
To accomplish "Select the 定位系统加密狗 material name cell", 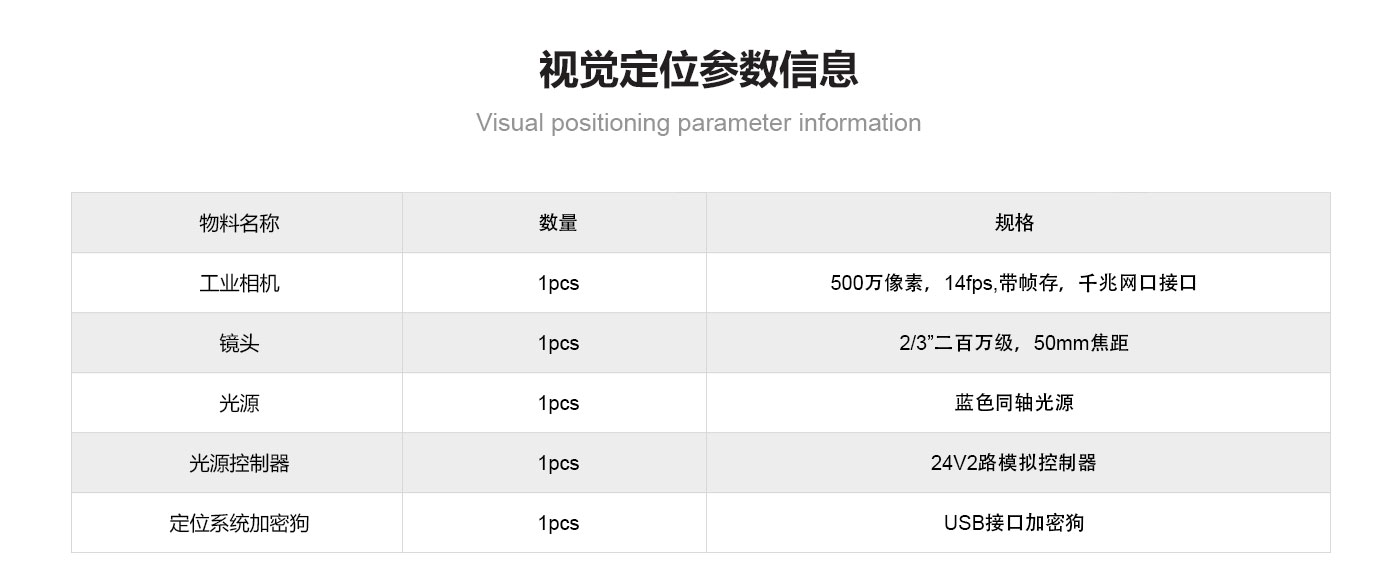I will (x=239, y=523).
